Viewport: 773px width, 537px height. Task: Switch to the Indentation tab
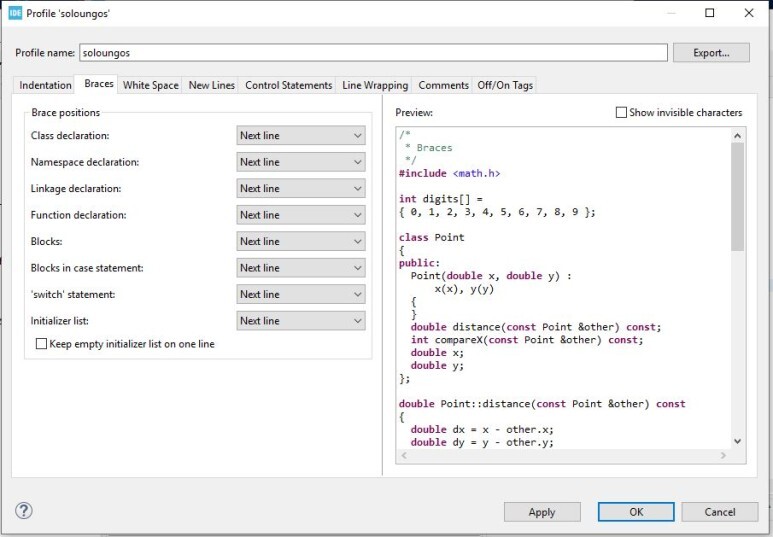(45, 85)
